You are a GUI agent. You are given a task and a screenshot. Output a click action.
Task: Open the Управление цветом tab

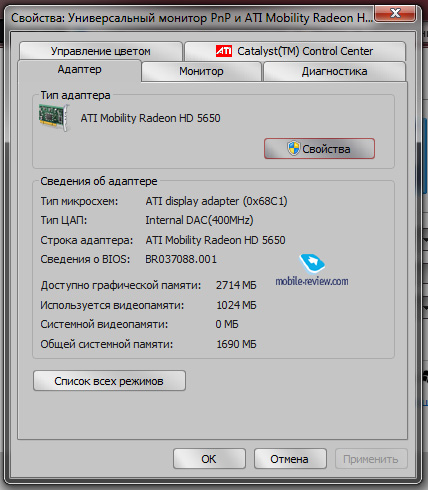pyautogui.click(x=101, y=51)
